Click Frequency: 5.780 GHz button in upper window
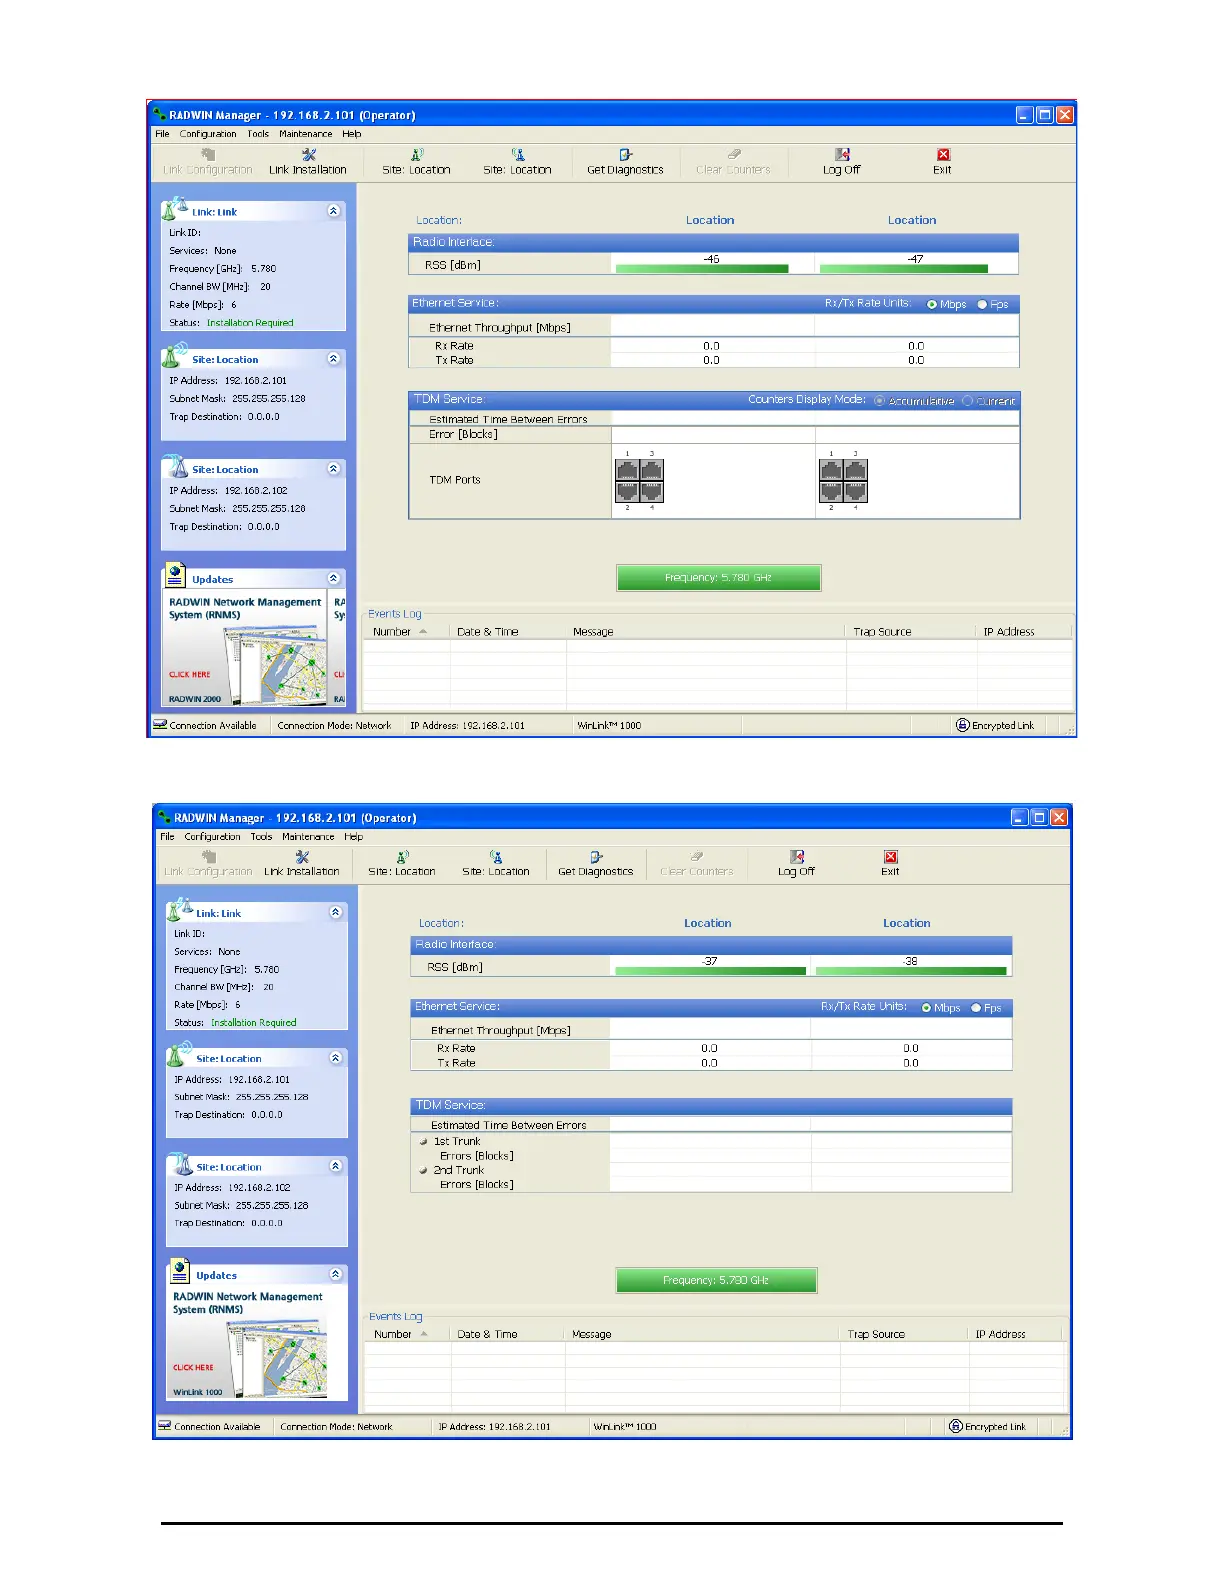The width and height of the screenshot is (1224, 1584). pyautogui.click(x=719, y=578)
